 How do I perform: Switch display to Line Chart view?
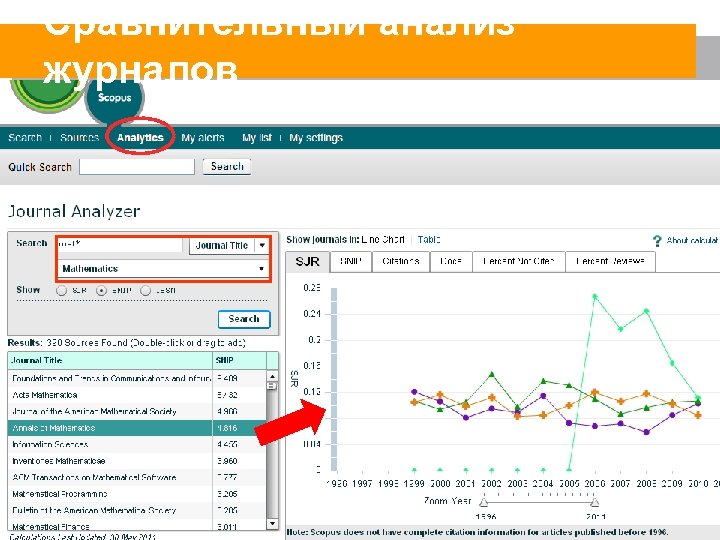(382, 240)
